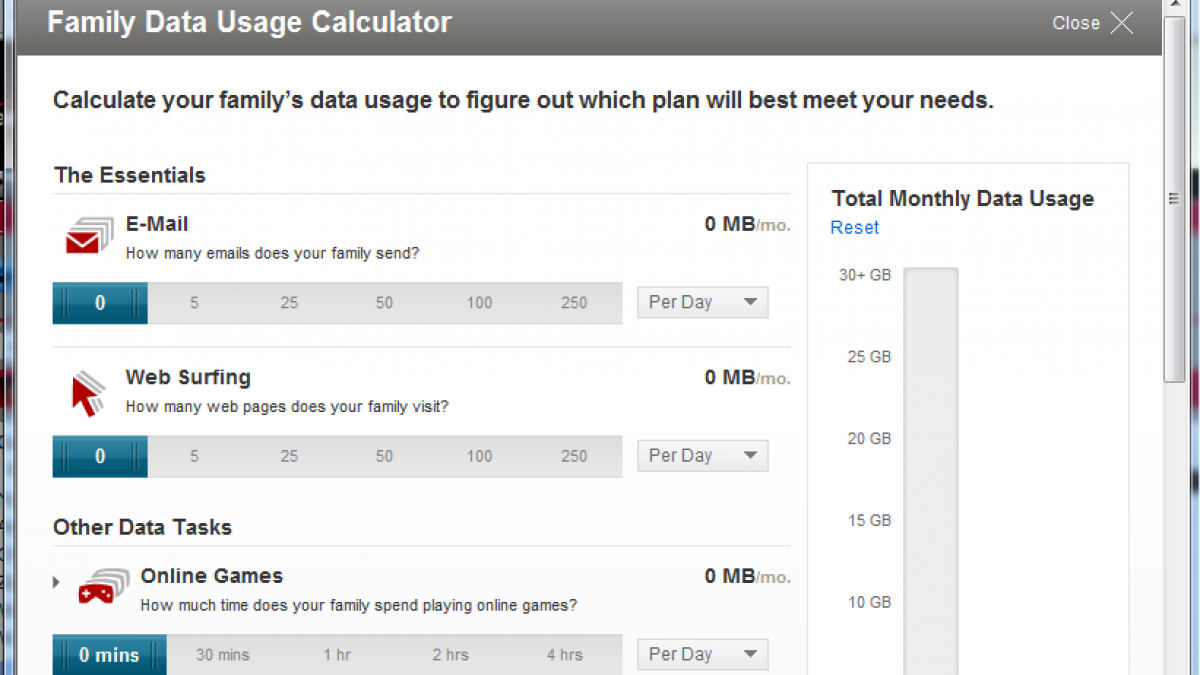Set E-Mail slider to 50 emails
This screenshot has height=675, width=1200.
384,303
